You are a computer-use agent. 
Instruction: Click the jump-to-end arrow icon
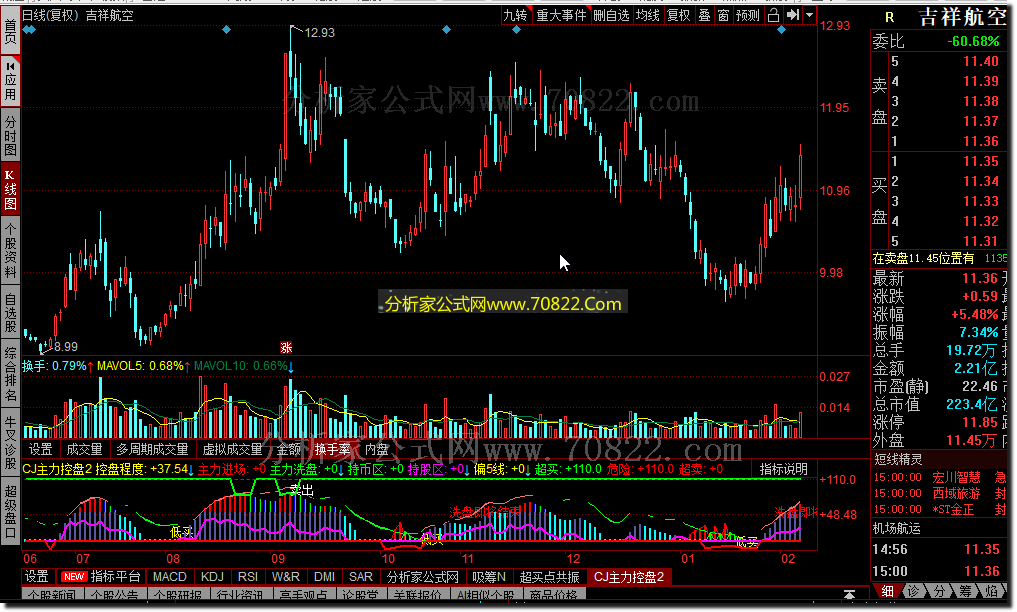[793, 15]
